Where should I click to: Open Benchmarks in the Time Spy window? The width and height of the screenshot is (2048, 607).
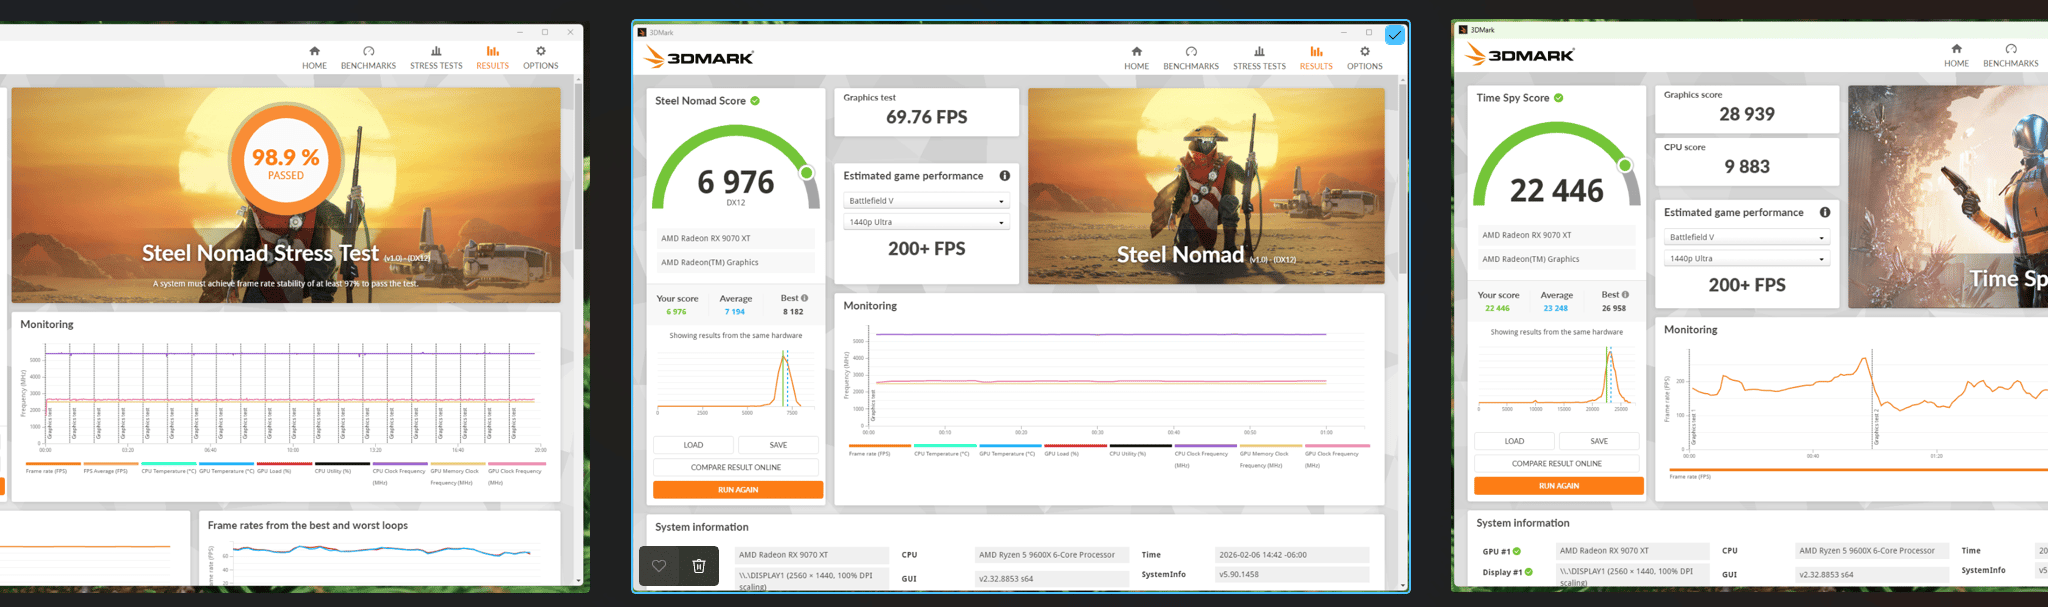pyautogui.click(x=2011, y=55)
